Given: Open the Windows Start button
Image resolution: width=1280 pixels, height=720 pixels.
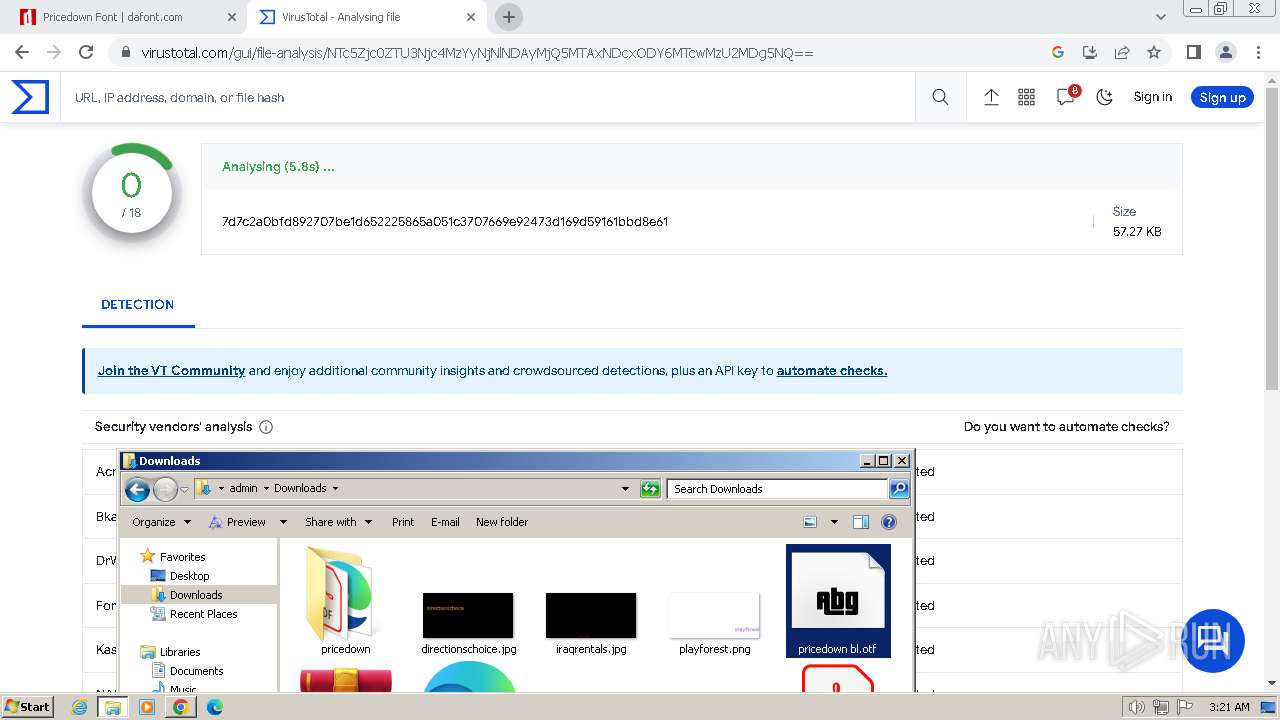Looking at the screenshot, I should click(x=27, y=706).
